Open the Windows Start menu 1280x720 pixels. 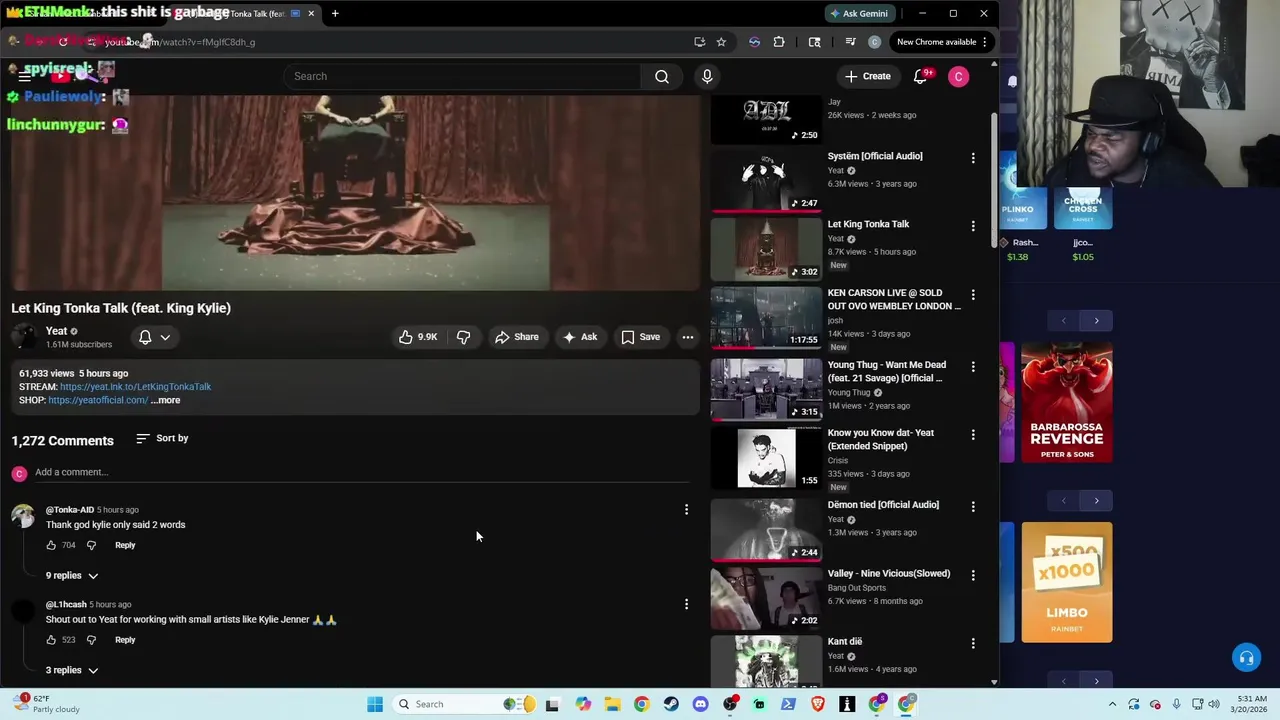375,704
